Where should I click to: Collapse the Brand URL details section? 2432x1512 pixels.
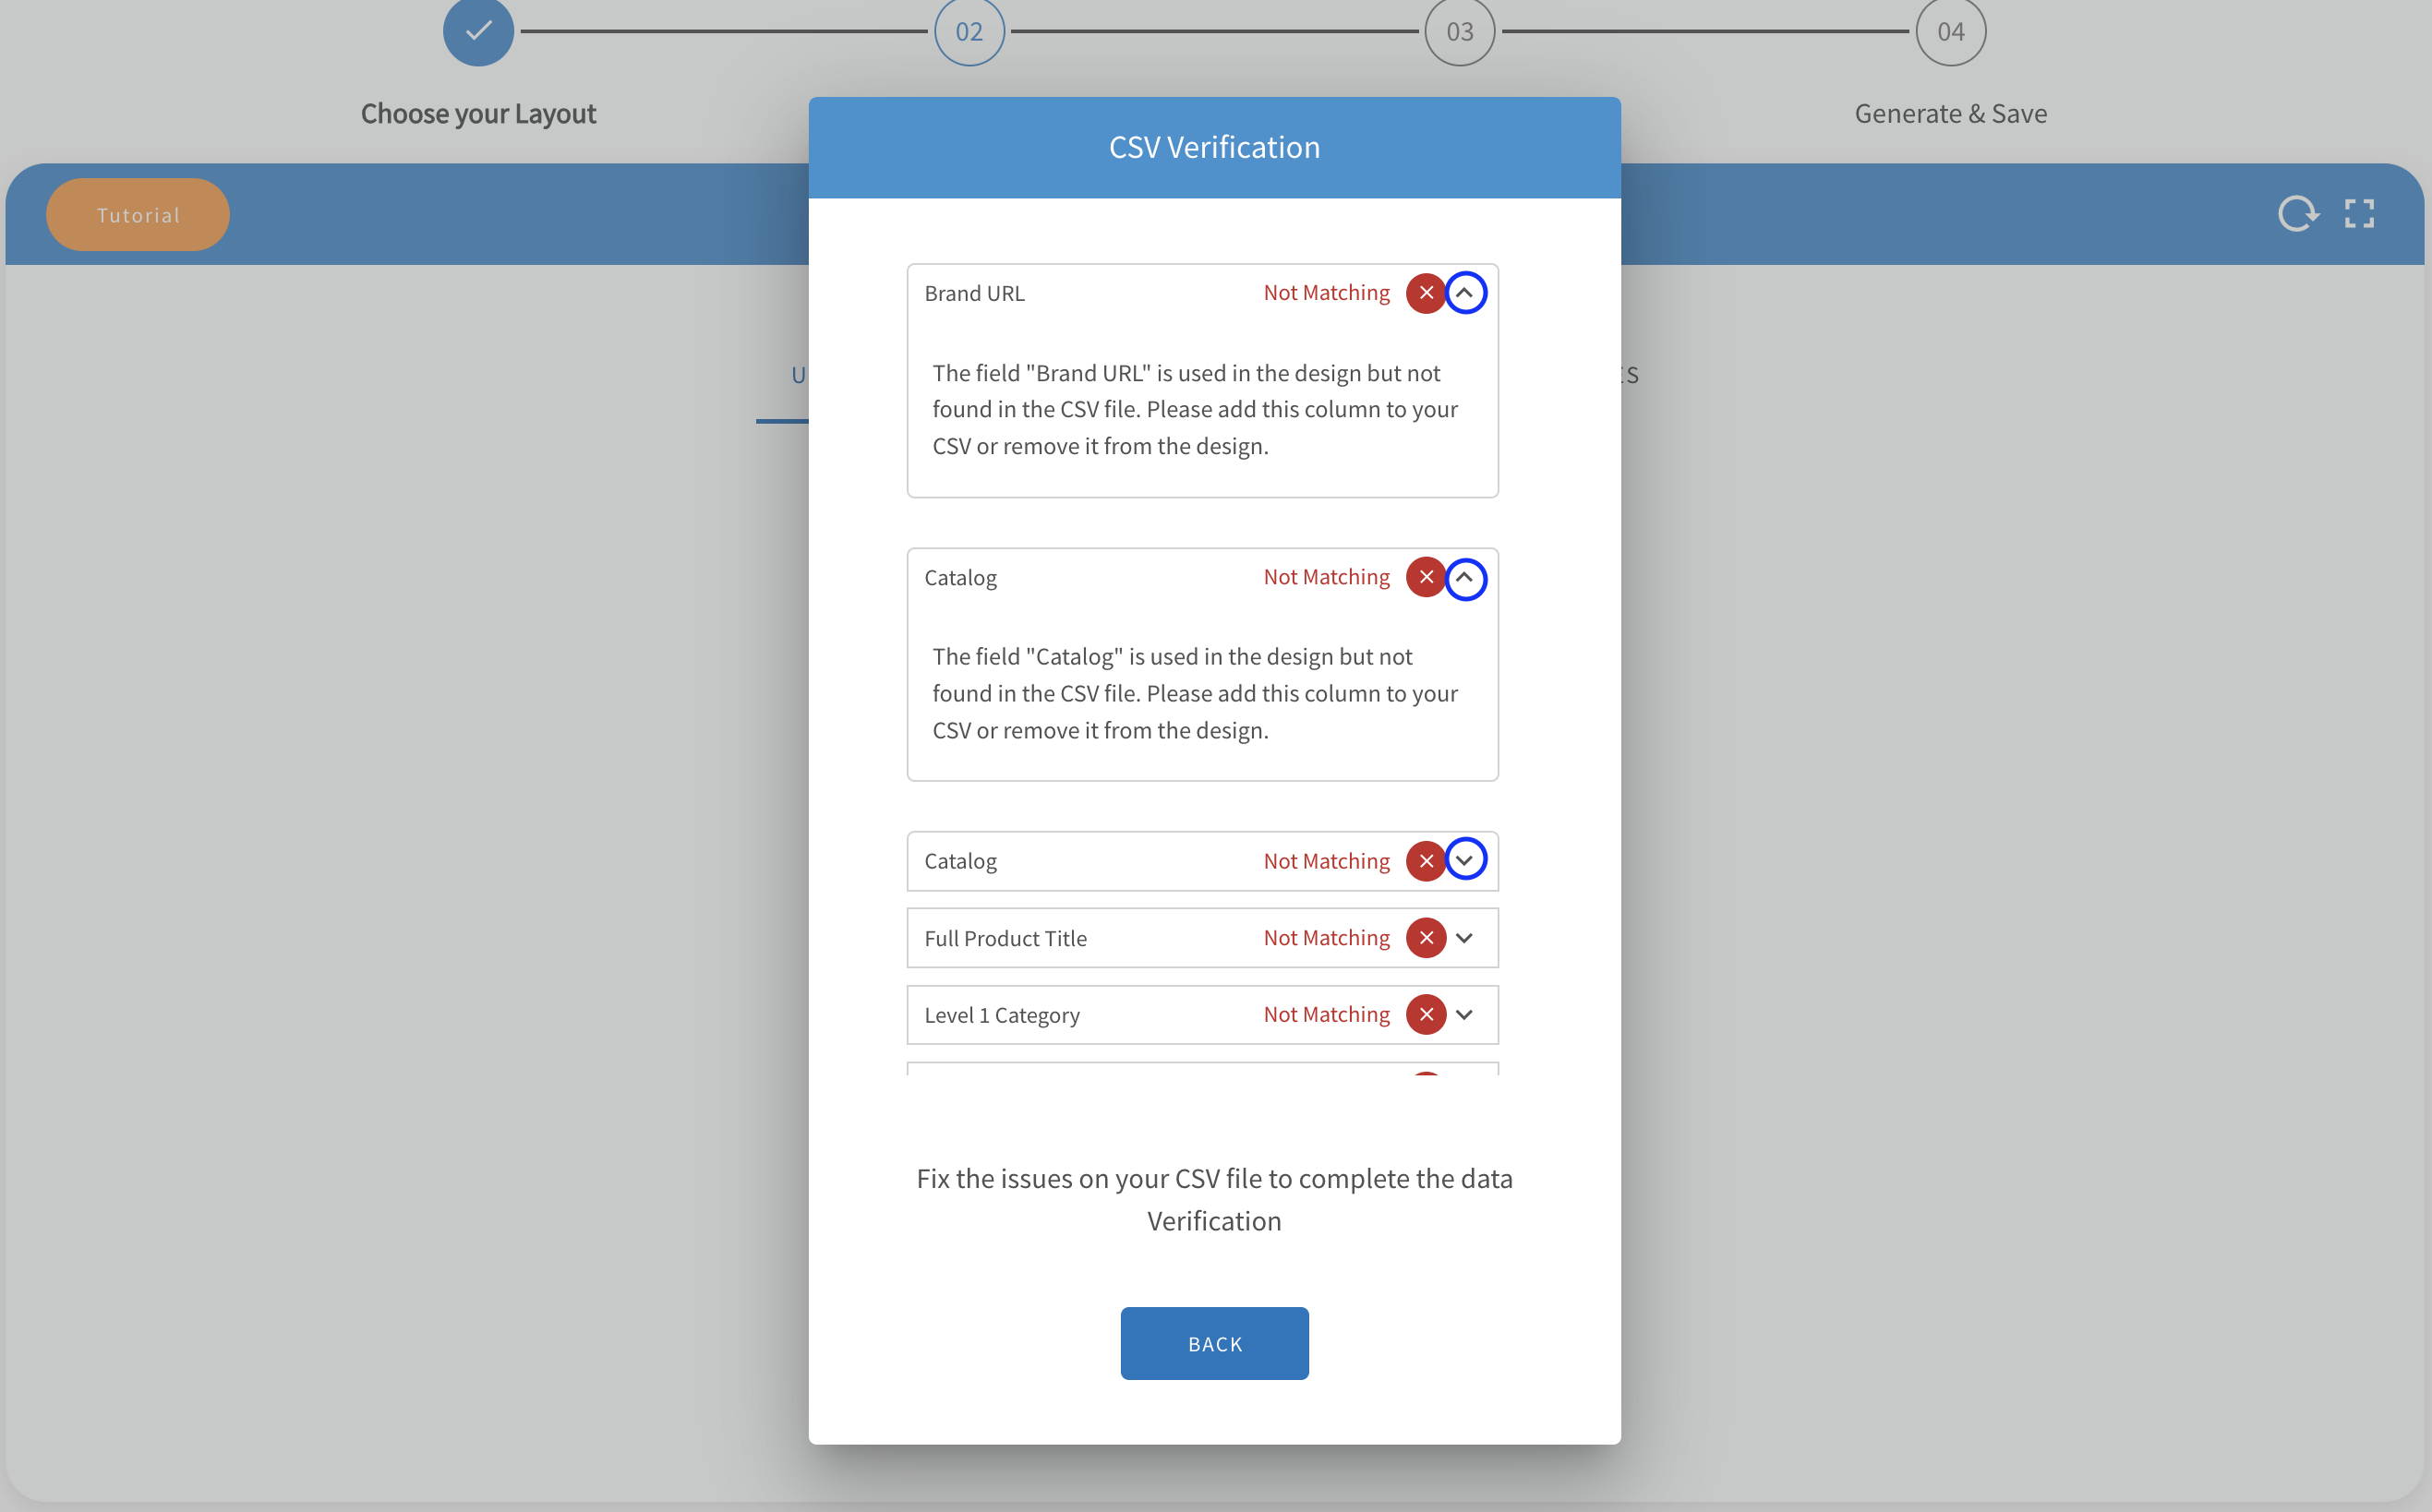[1465, 293]
